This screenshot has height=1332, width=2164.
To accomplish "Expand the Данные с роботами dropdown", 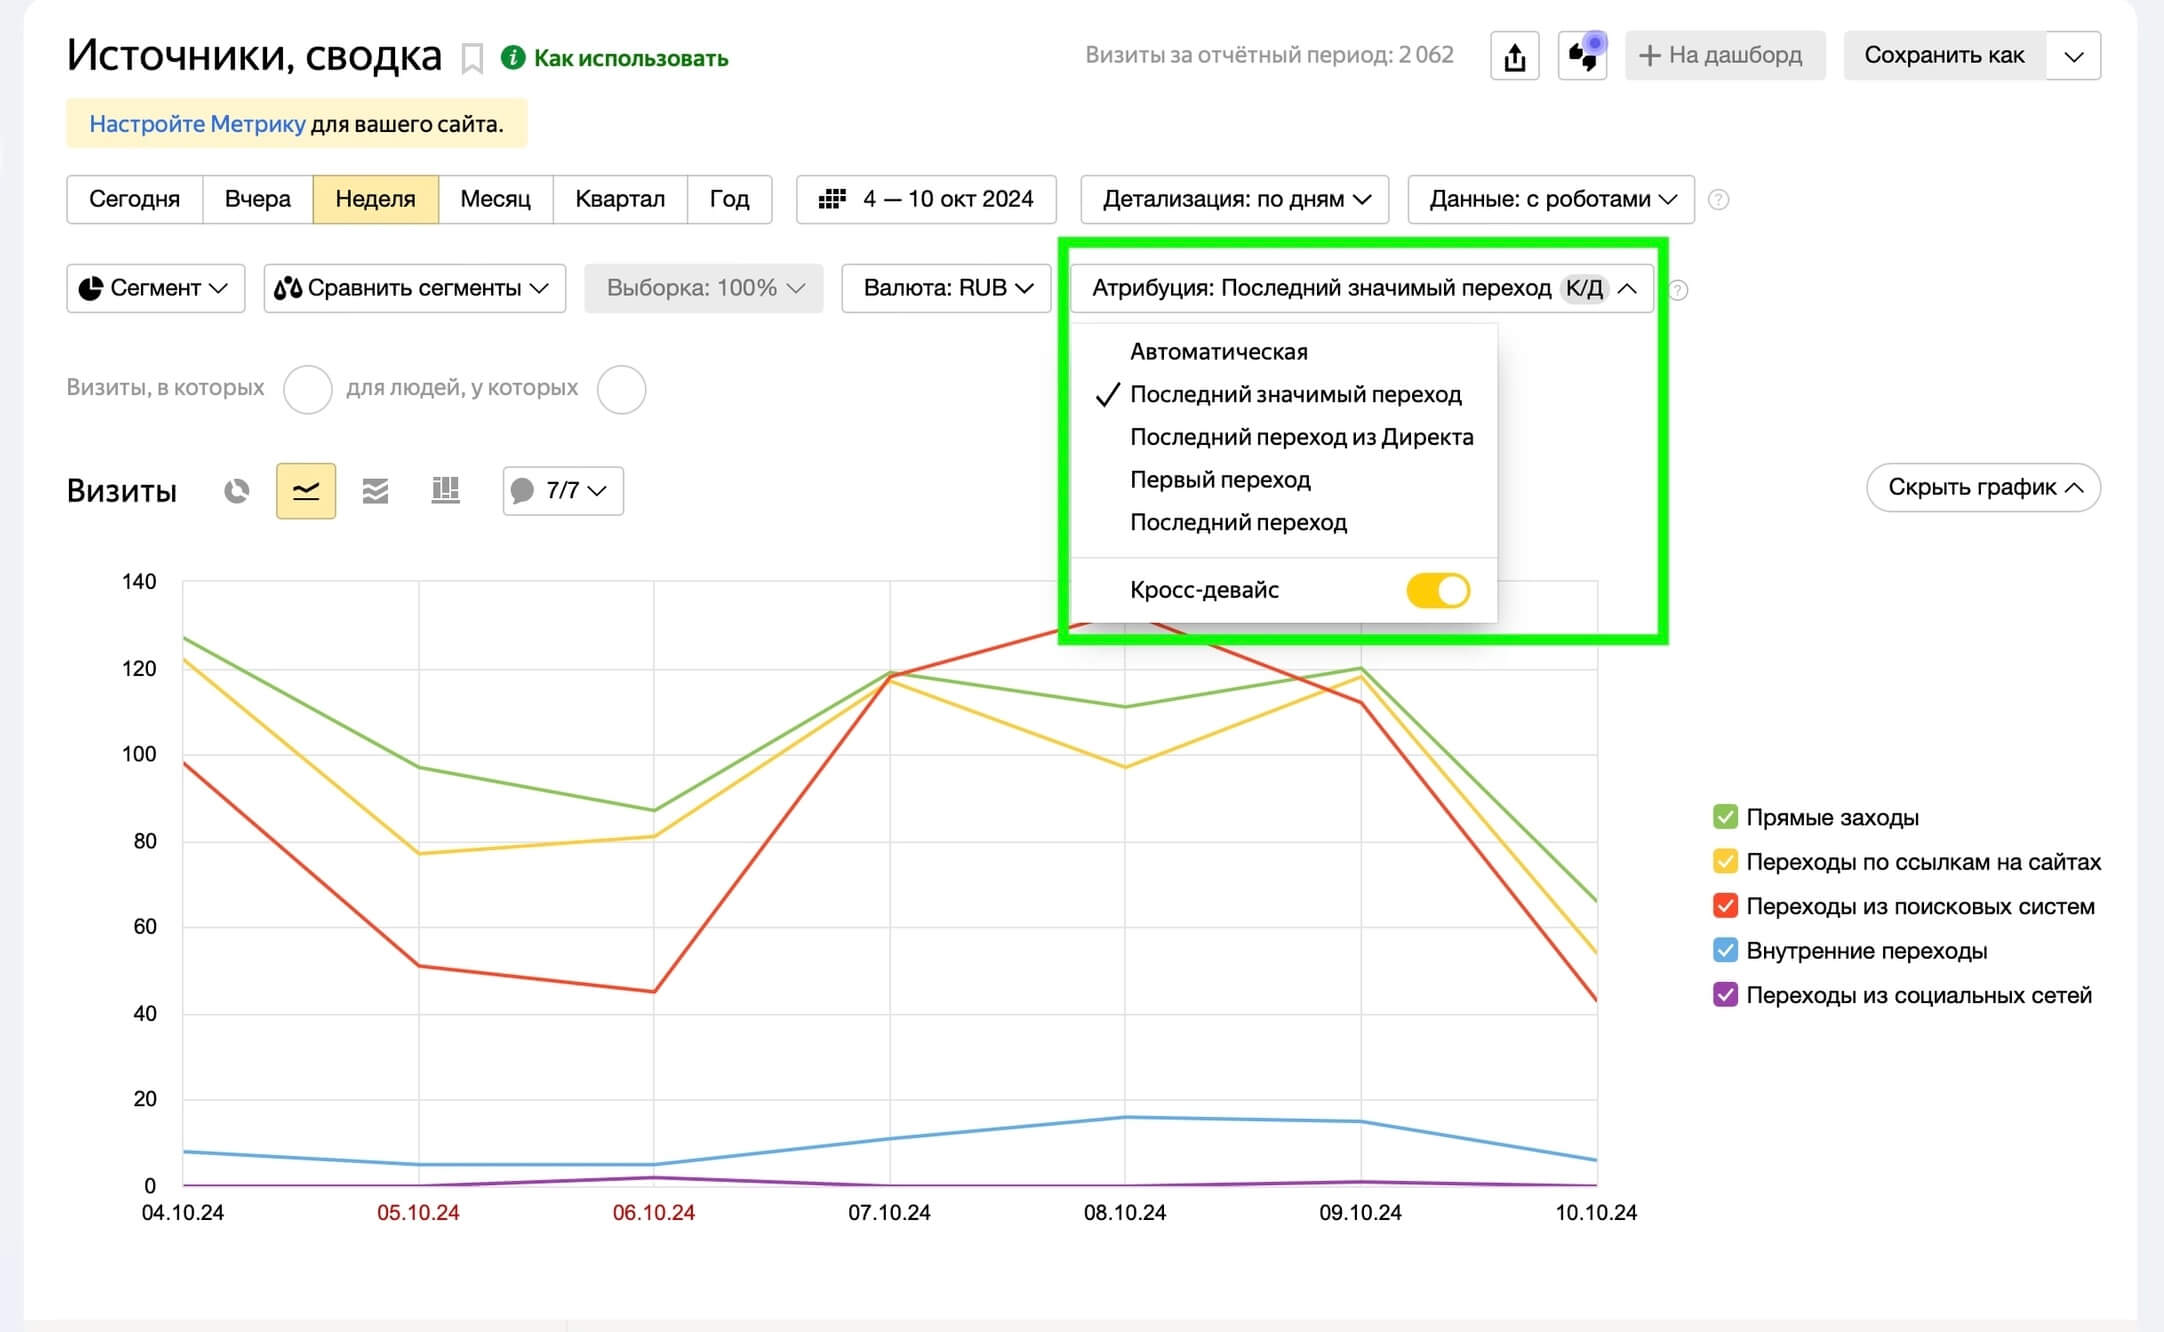I will pyautogui.click(x=1547, y=201).
